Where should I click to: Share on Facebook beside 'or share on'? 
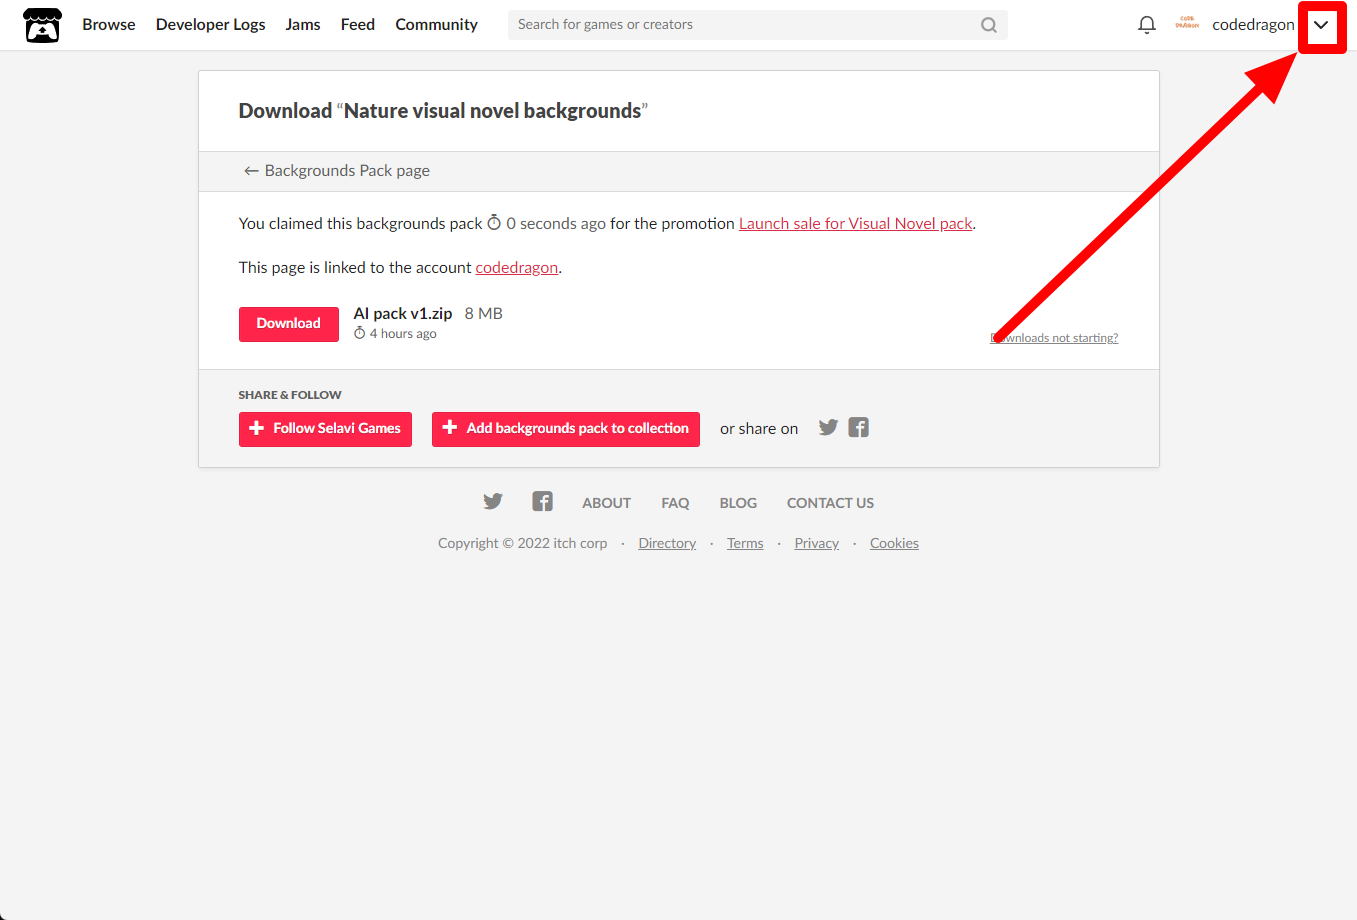tap(859, 427)
